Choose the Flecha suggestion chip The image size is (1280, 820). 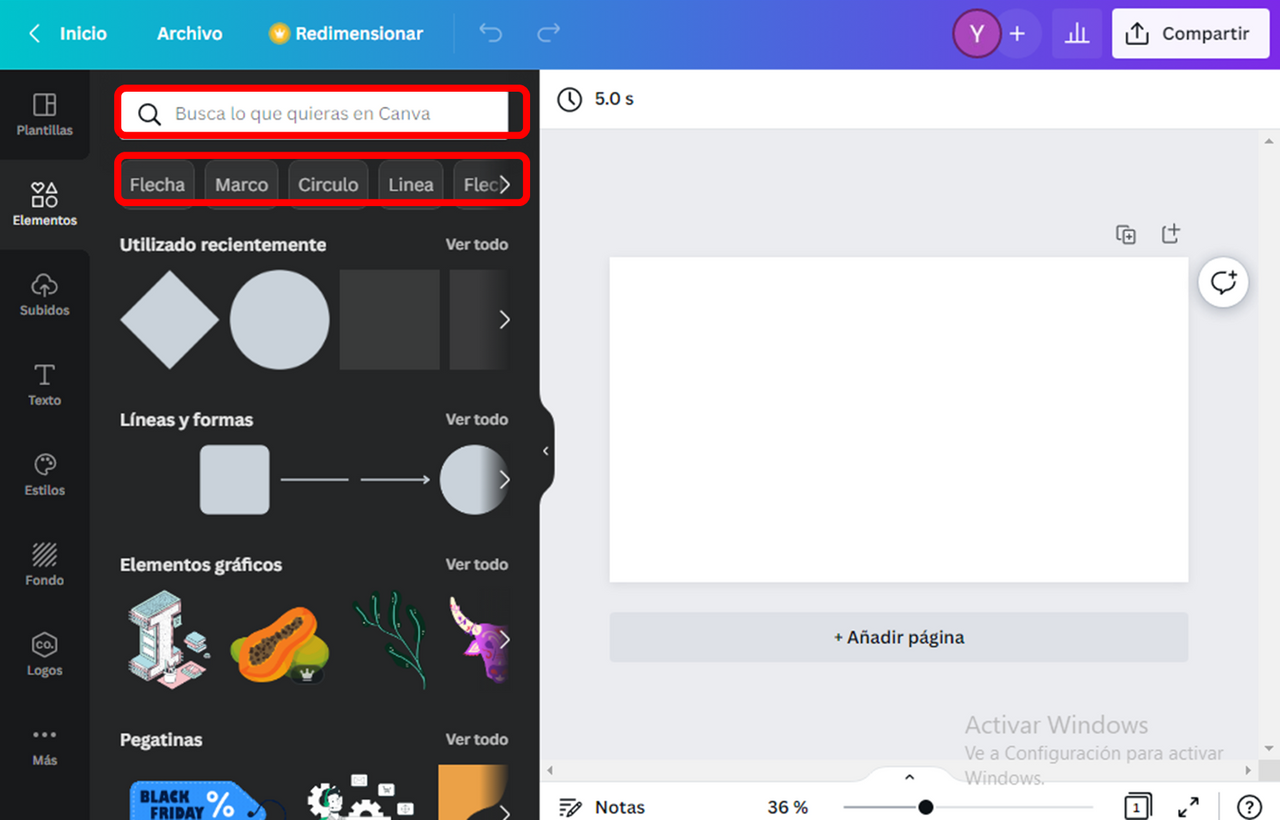point(157,184)
